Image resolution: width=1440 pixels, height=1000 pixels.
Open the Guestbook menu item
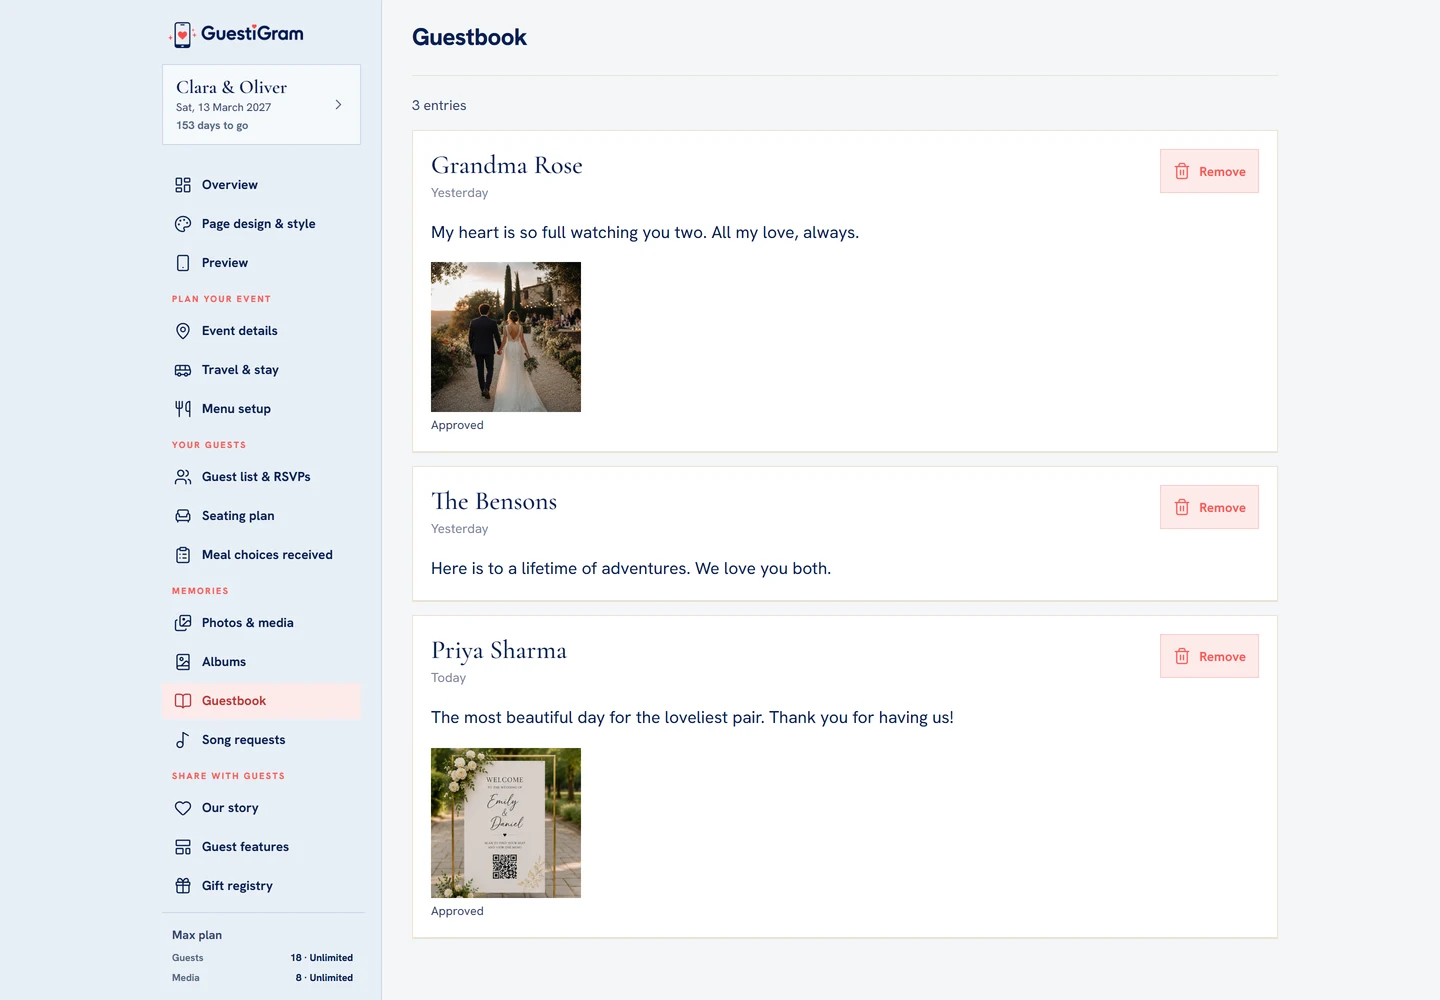[262, 701]
